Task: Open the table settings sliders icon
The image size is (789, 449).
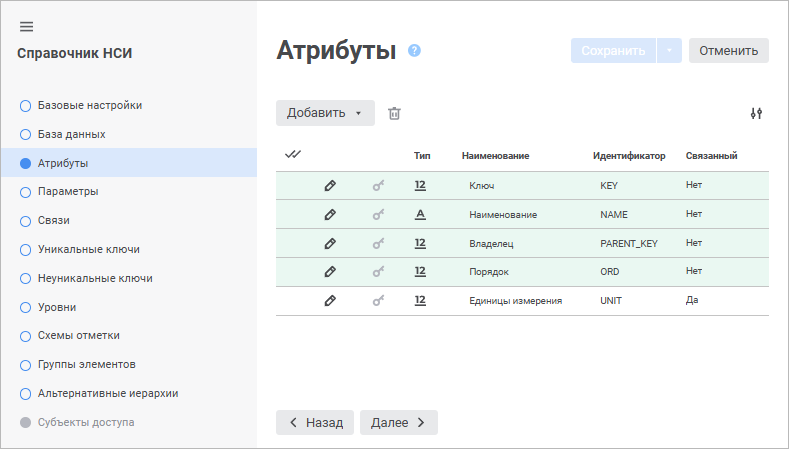Action: coord(756,113)
